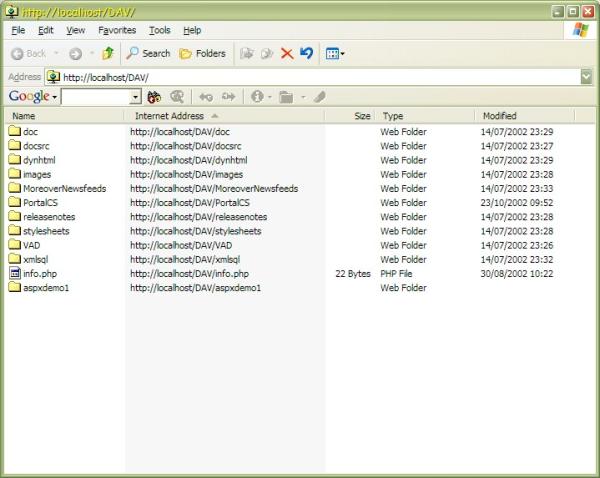Click the 22 Bytes size cell
The image size is (600, 478).
click(353, 274)
